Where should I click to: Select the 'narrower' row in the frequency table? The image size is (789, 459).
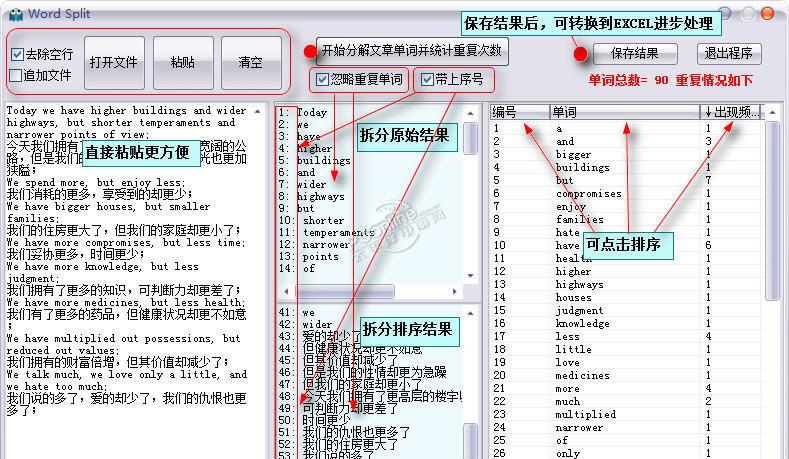click(626, 427)
